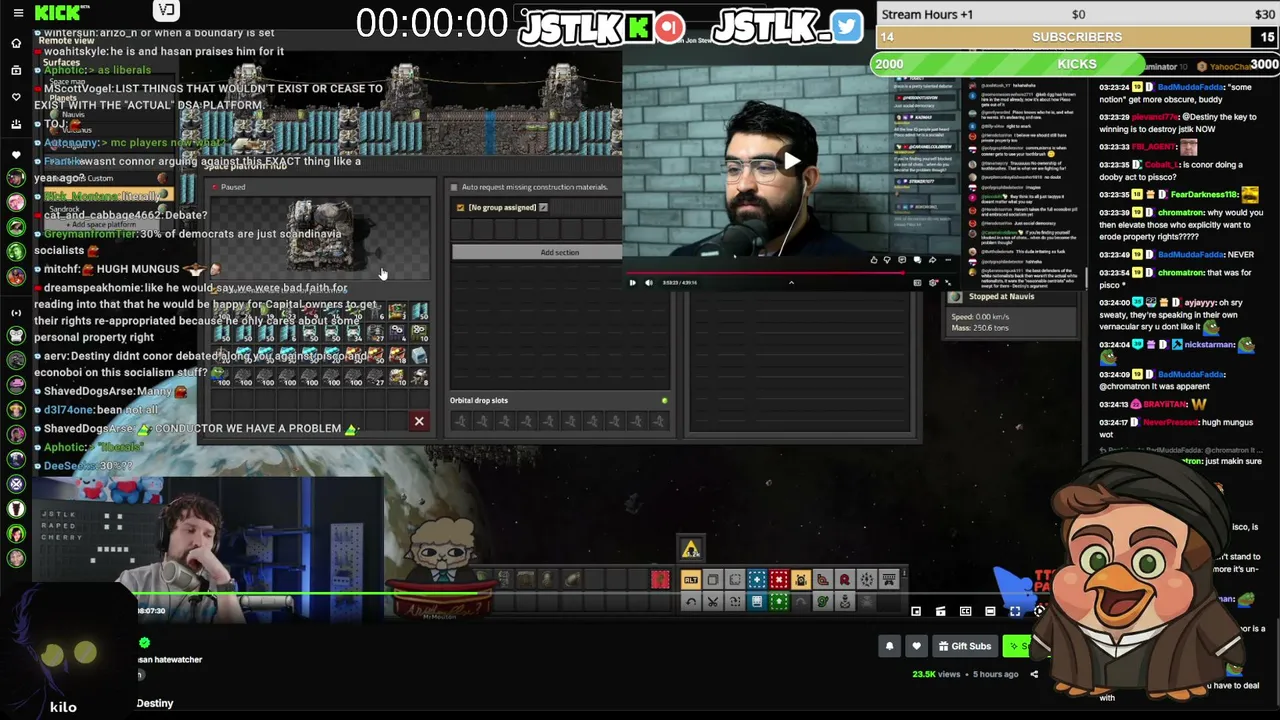Screen dimensions: 1280x720
Task: Click the Stream Hours +1 label
Action: point(927,14)
